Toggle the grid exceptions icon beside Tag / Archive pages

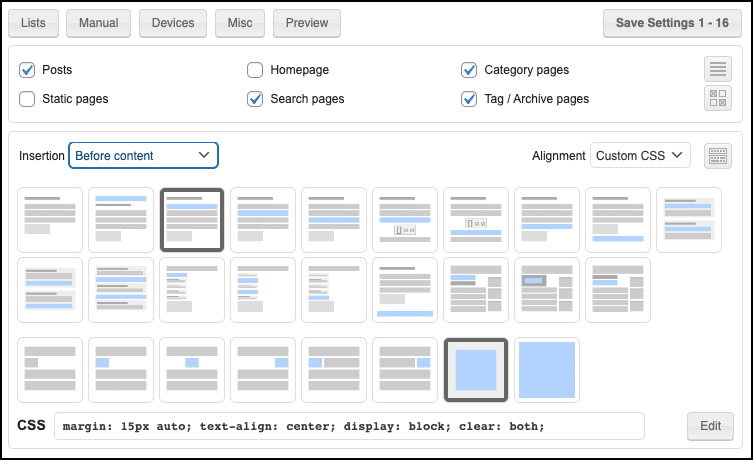[718, 98]
